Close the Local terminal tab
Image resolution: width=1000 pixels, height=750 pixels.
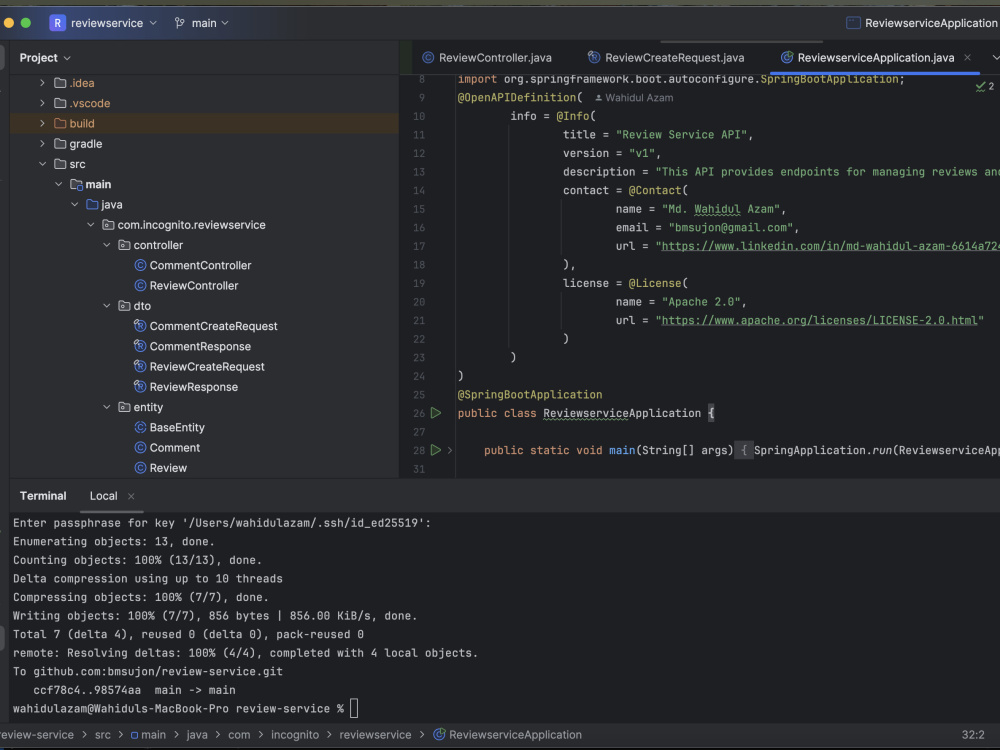click(131, 496)
